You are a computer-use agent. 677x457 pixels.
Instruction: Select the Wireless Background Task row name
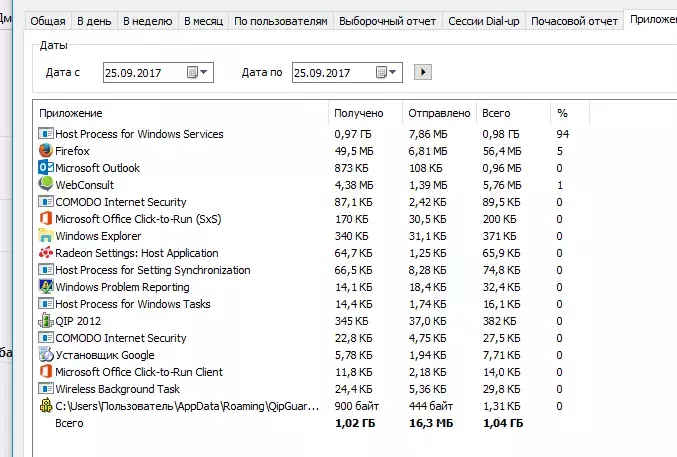tap(117, 389)
